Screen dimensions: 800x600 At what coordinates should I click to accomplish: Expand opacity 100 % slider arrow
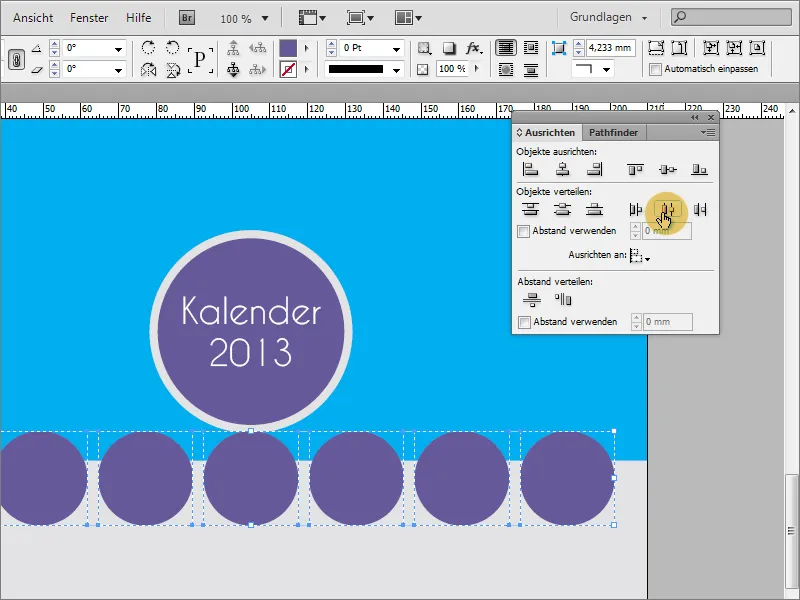[x=477, y=68]
